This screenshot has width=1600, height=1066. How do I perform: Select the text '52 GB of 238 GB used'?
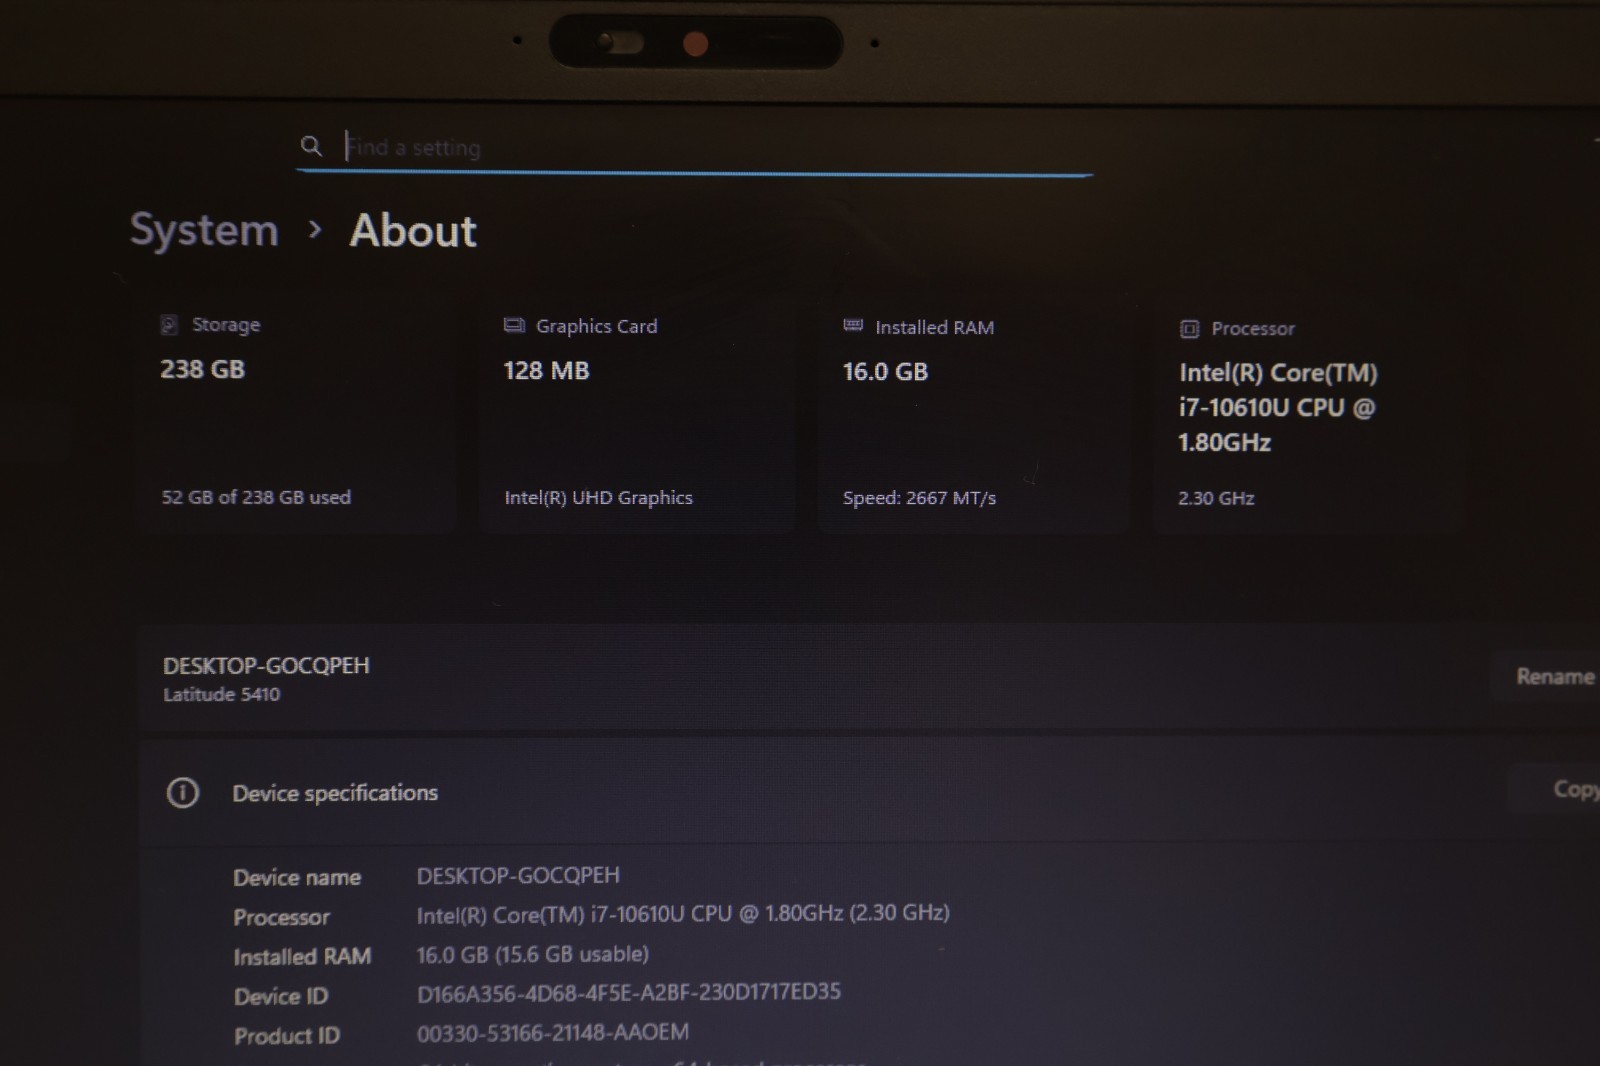[256, 497]
